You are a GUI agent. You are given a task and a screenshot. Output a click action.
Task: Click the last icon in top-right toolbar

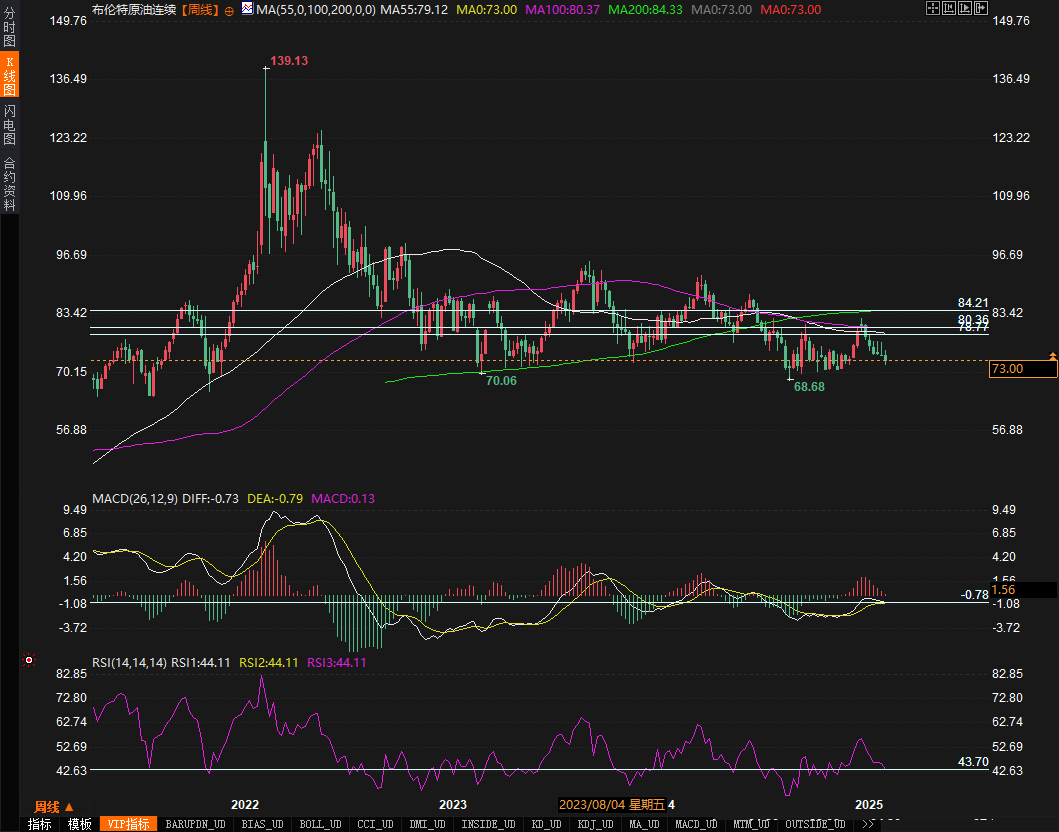pyautogui.click(x=981, y=9)
